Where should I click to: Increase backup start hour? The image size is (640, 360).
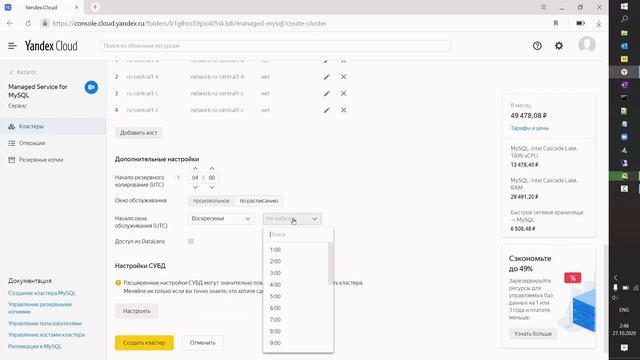pos(195,168)
